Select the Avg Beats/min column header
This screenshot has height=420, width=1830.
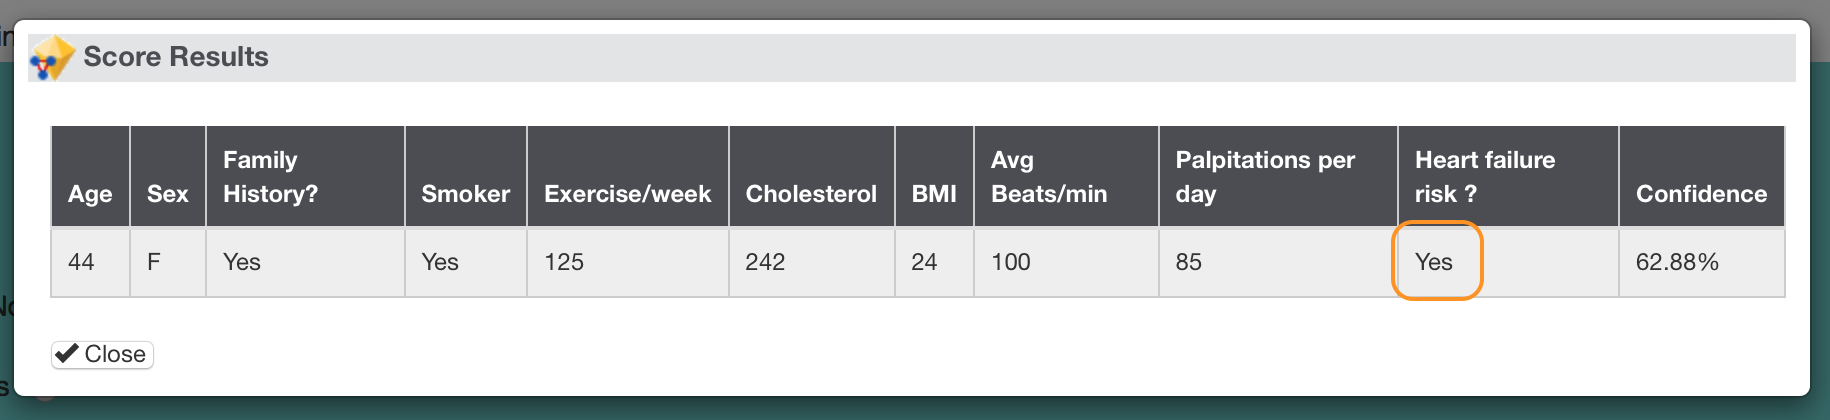pos(1066,176)
